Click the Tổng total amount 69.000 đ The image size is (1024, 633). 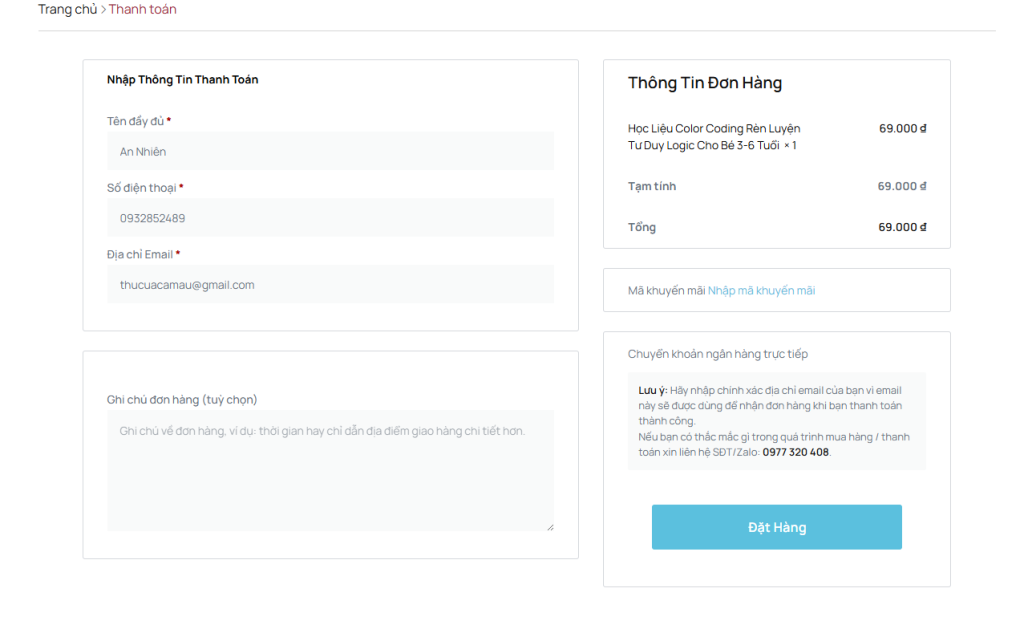[x=902, y=227]
